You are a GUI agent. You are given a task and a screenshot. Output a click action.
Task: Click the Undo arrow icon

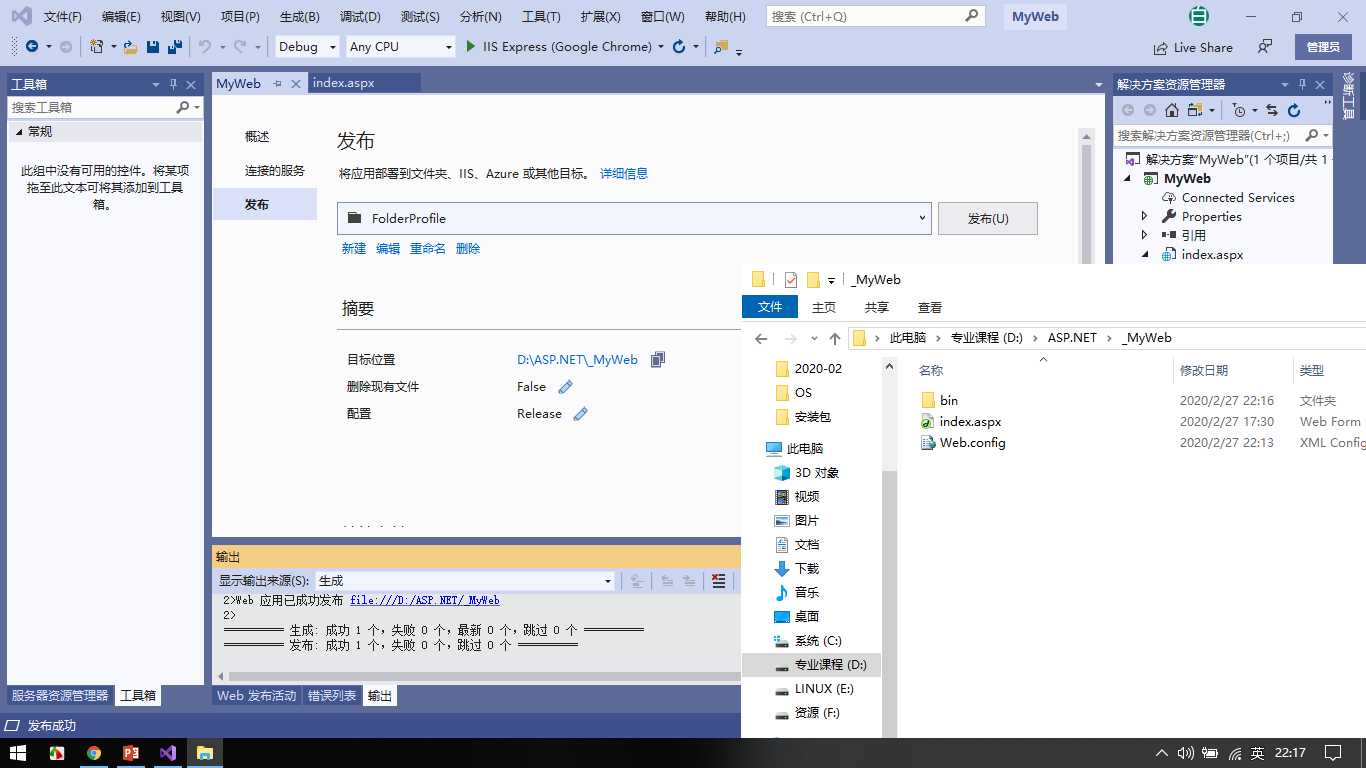(x=205, y=46)
